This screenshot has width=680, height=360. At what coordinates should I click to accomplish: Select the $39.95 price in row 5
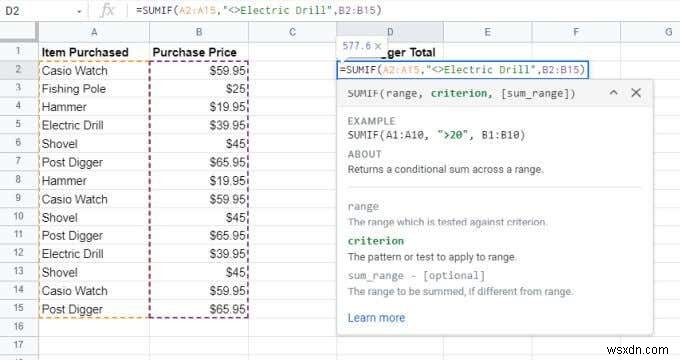click(x=199, y=125)
